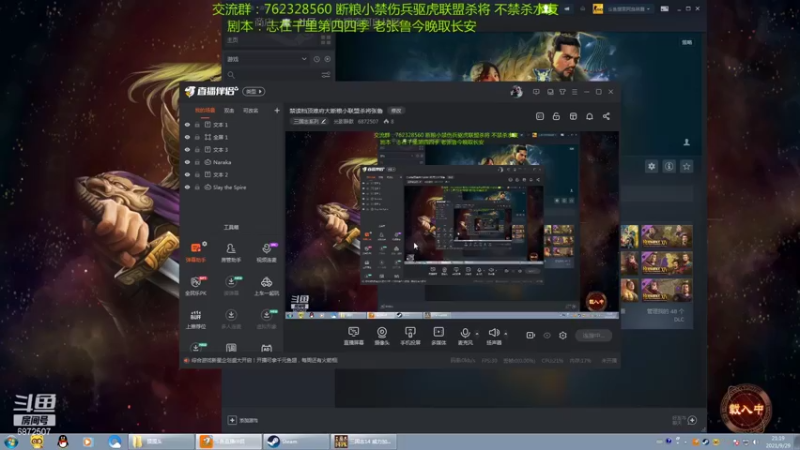Select the Naraka layer row

pyautogui.click(x=233, y=162)
